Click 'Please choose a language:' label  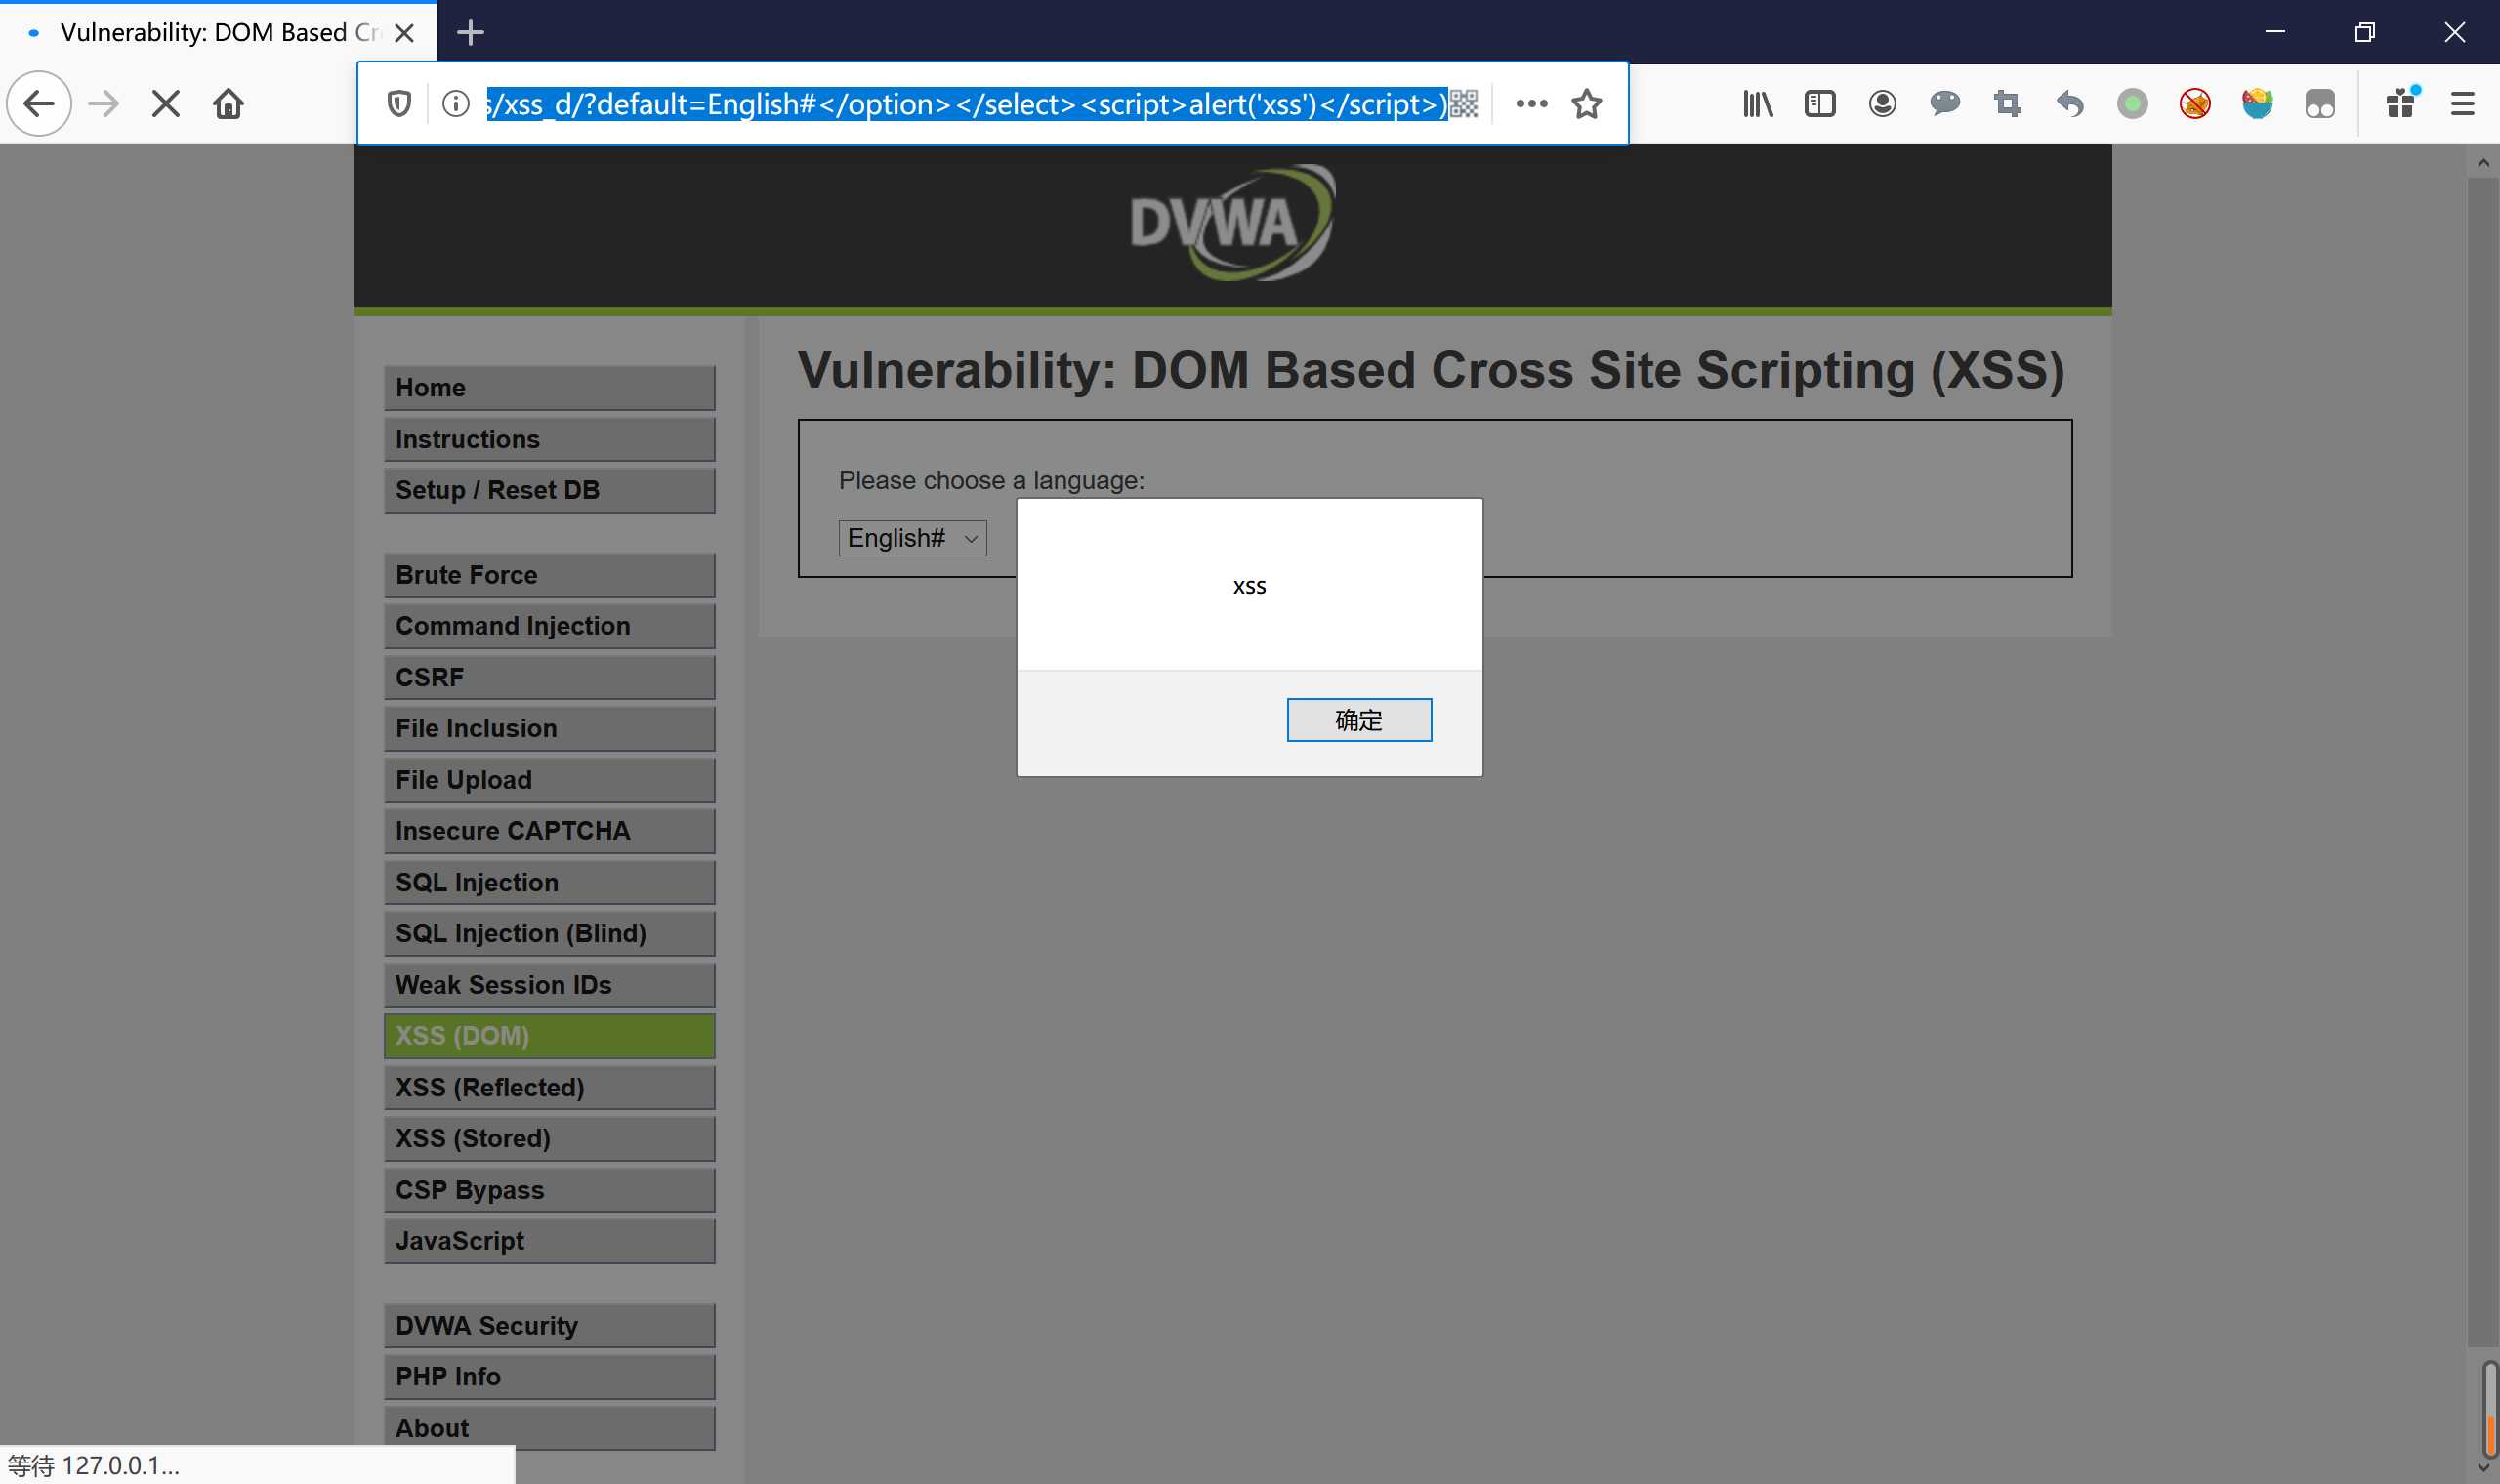click(991, 481)
